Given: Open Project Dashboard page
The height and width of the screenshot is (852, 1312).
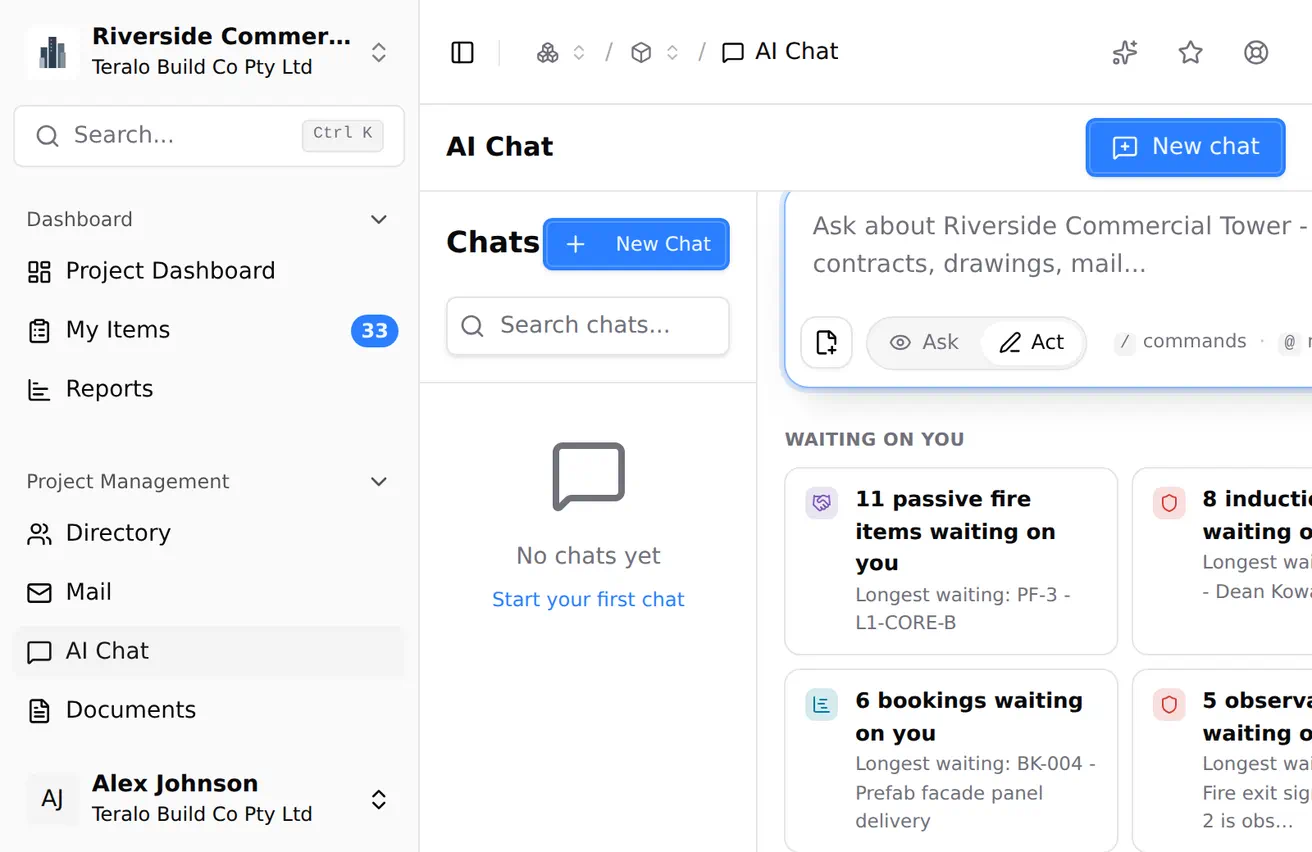Looking at the screenshot, I should pyautogui.click(x=209, y=272).
